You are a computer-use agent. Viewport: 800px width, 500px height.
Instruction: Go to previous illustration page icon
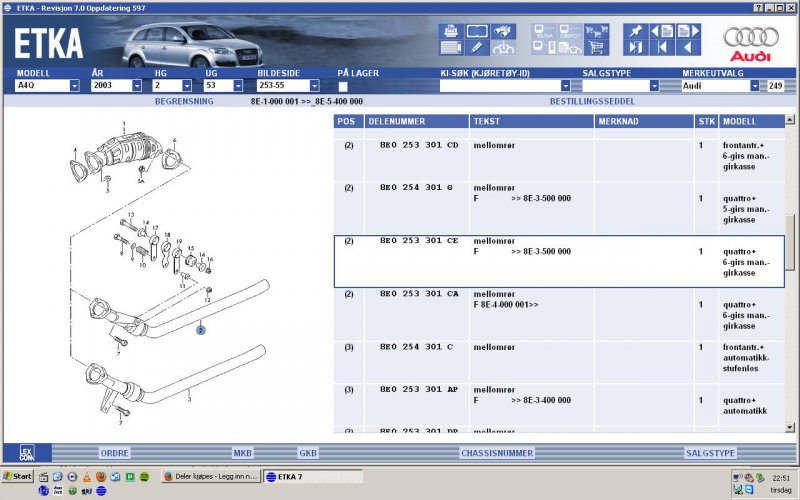point(662,31)
